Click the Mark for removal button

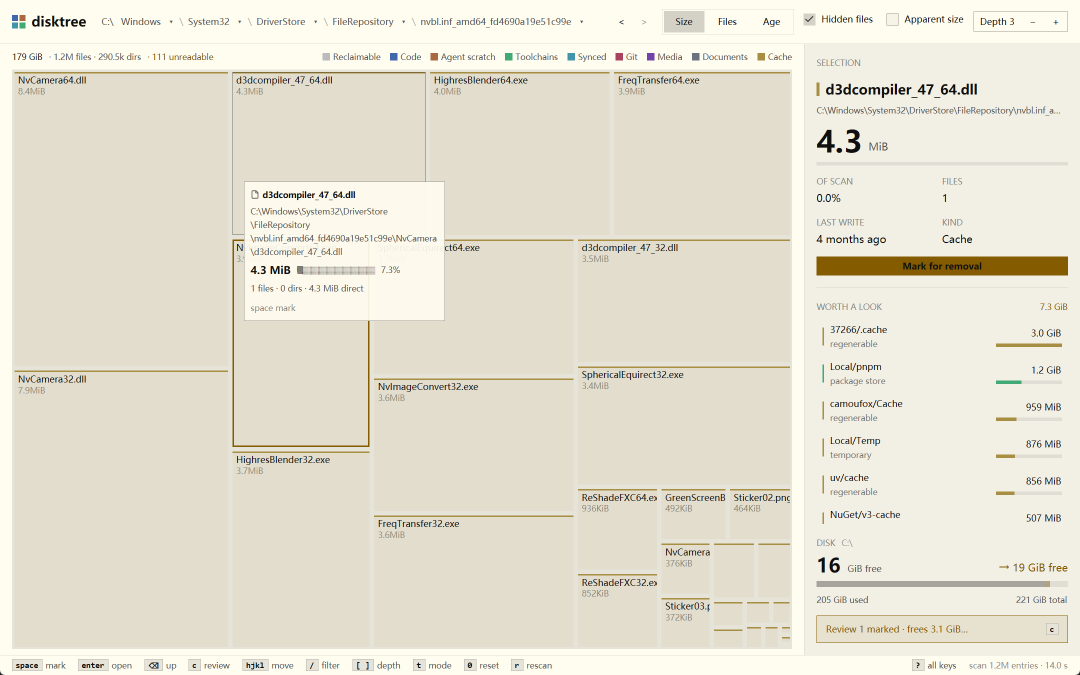click(942, 266)
